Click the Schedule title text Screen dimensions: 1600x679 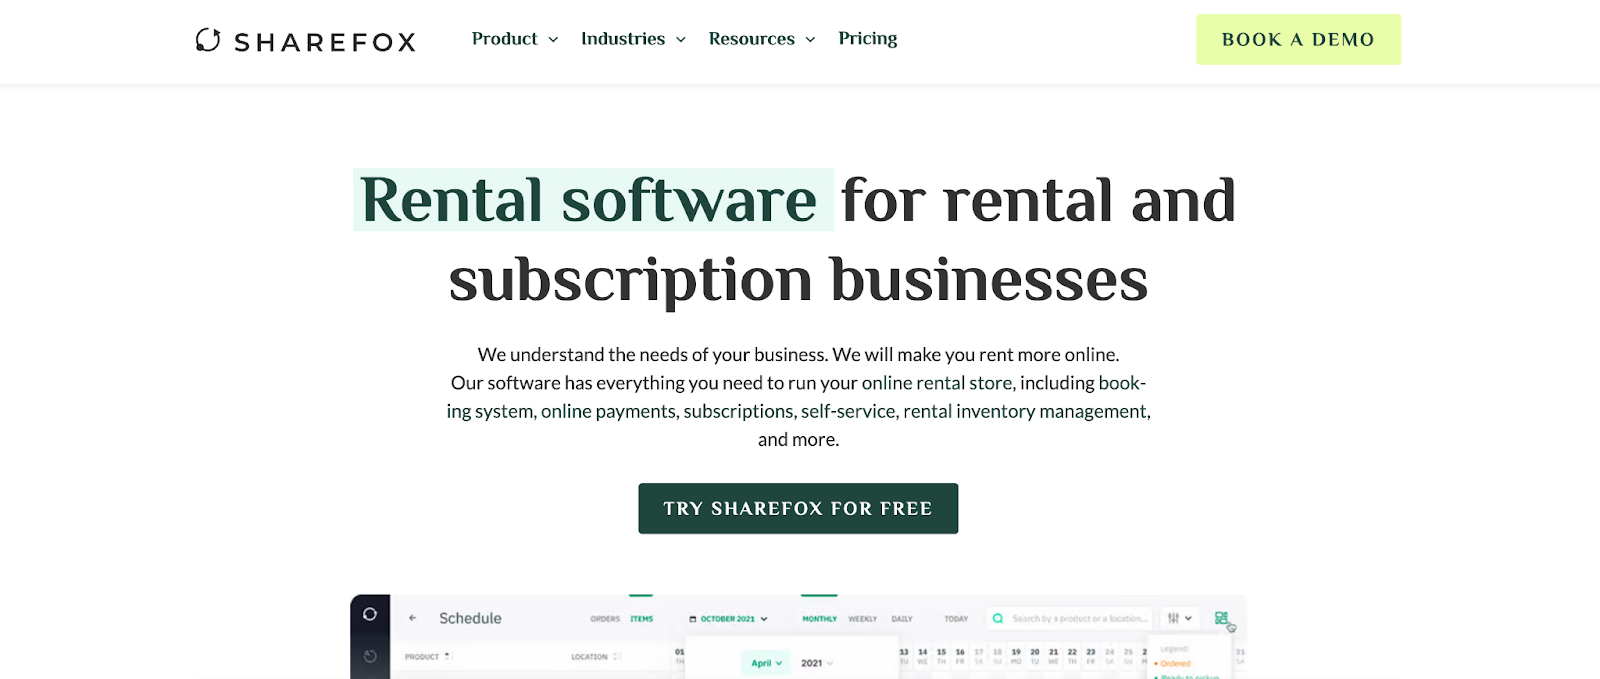tap(470, 618)
